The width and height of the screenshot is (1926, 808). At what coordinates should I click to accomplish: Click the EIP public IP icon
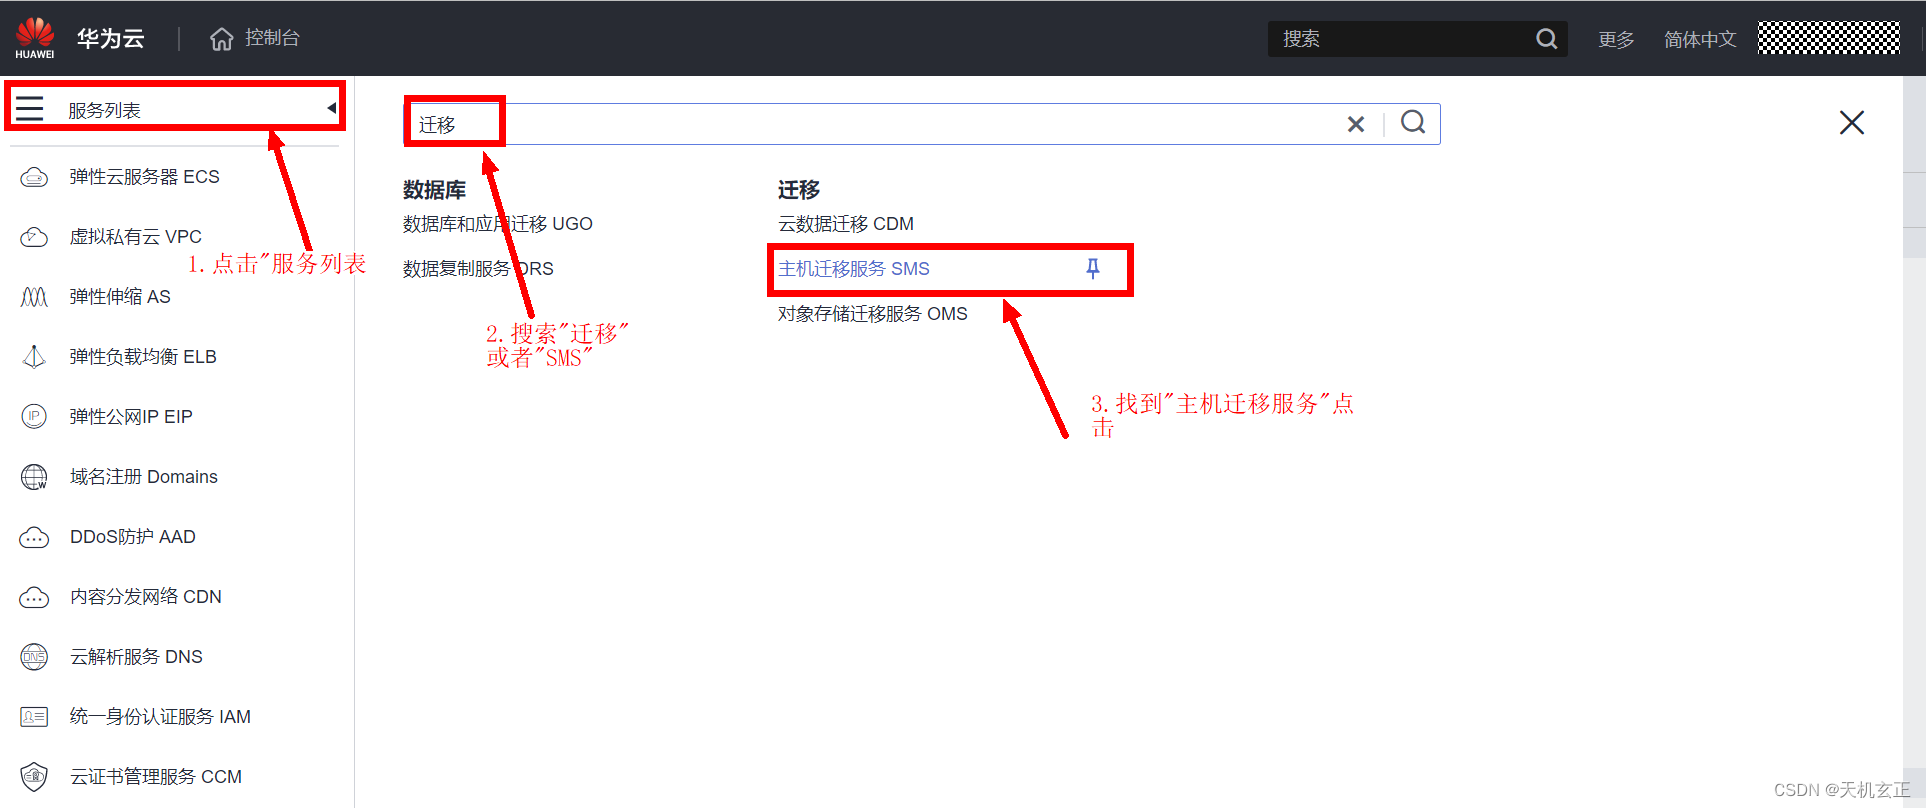[x=34, y=417]
